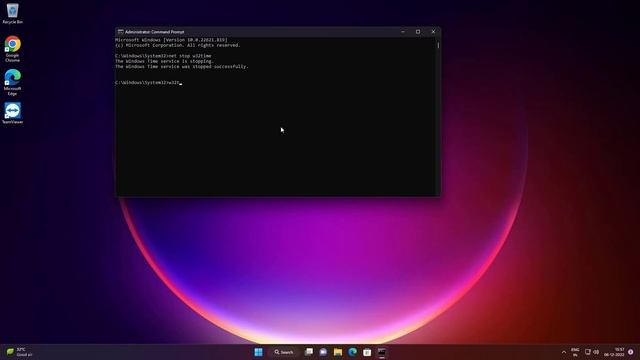Open the notification badge in the tray
The height and width of the screenshot is (360, 640).
coord(631,352)
